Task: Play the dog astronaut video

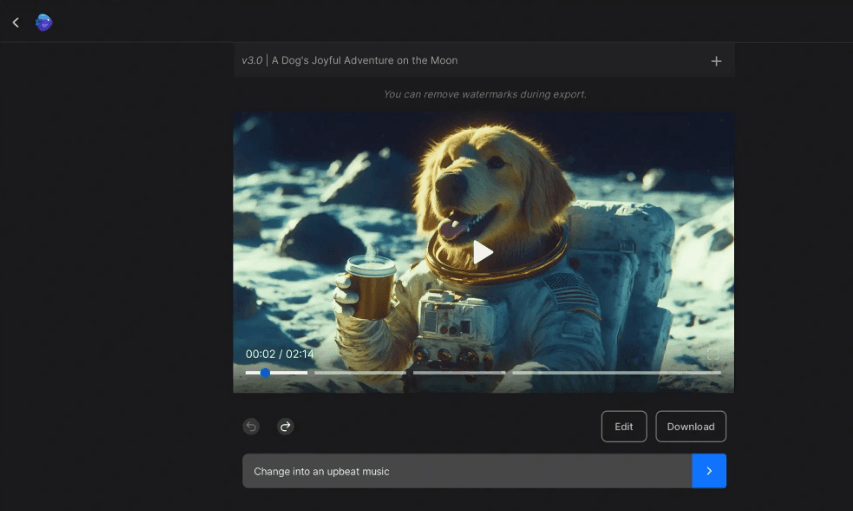Action: tap(483, 253)
